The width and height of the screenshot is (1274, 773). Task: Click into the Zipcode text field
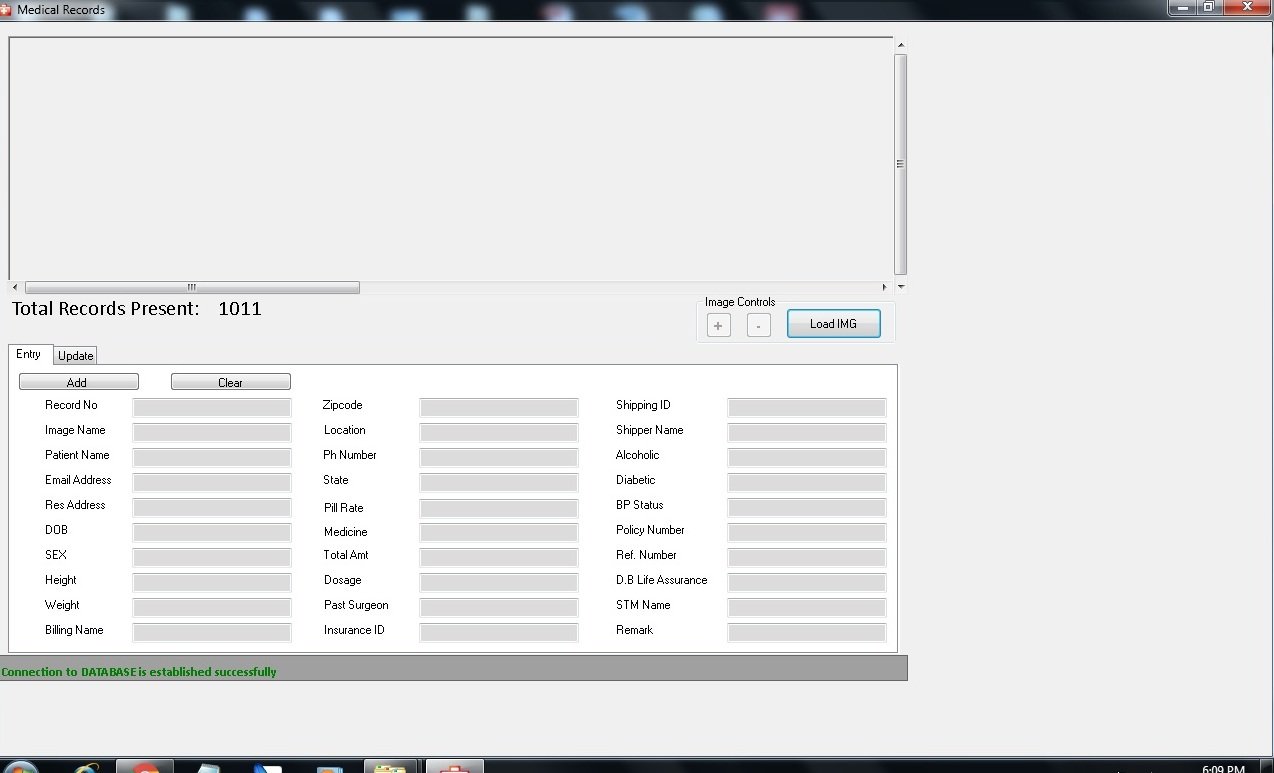(498, 407)
